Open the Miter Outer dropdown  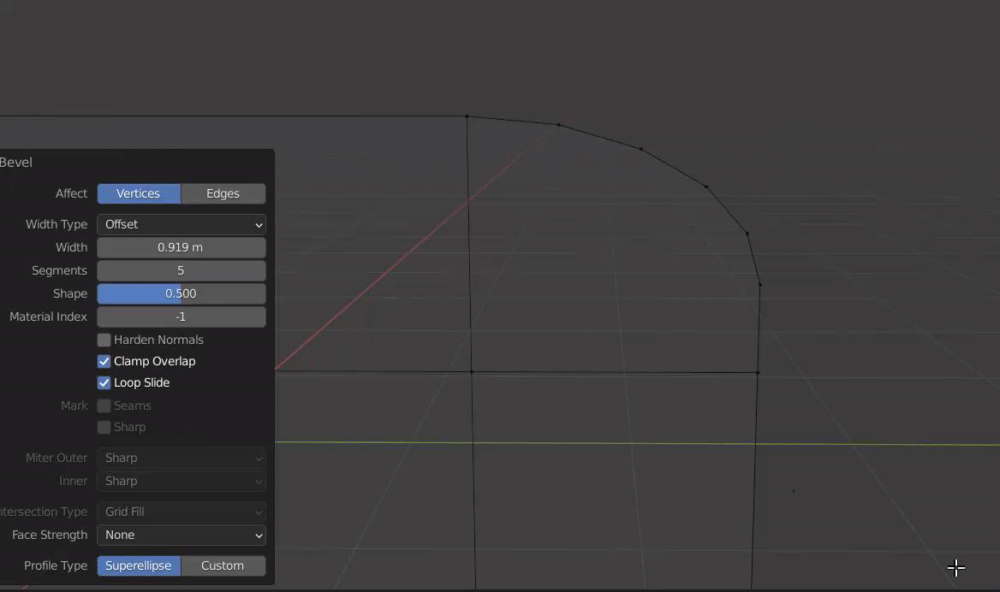[x=181, y=458]
